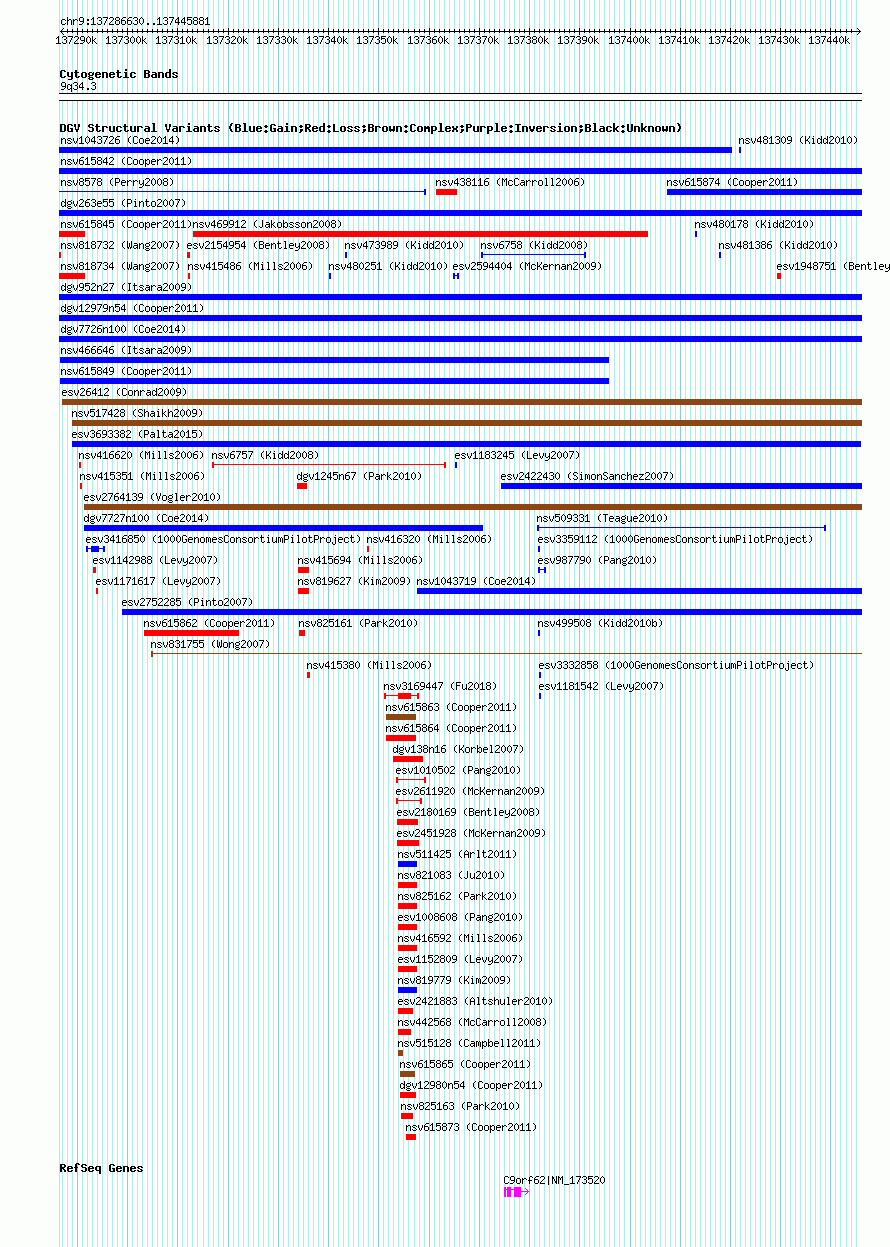This screenshot has height=1247, width=890.
Task: Click nsv480251 (Kidd2010) label
Action: pos(388,266)
